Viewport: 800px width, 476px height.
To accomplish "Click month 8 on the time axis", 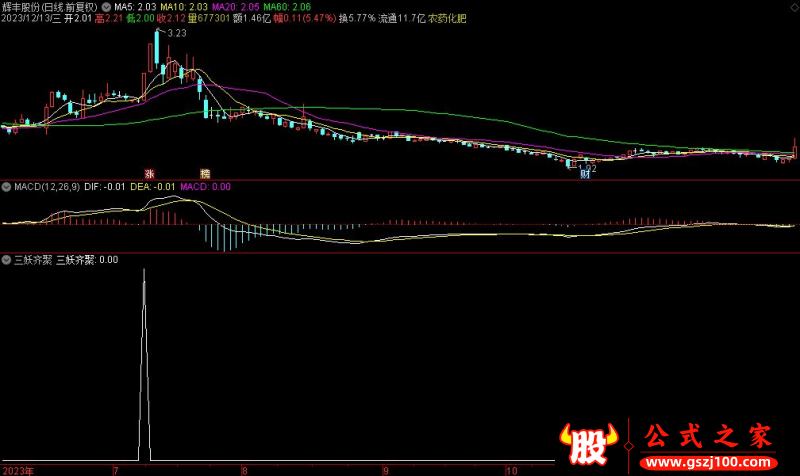I will click(244, 469).
